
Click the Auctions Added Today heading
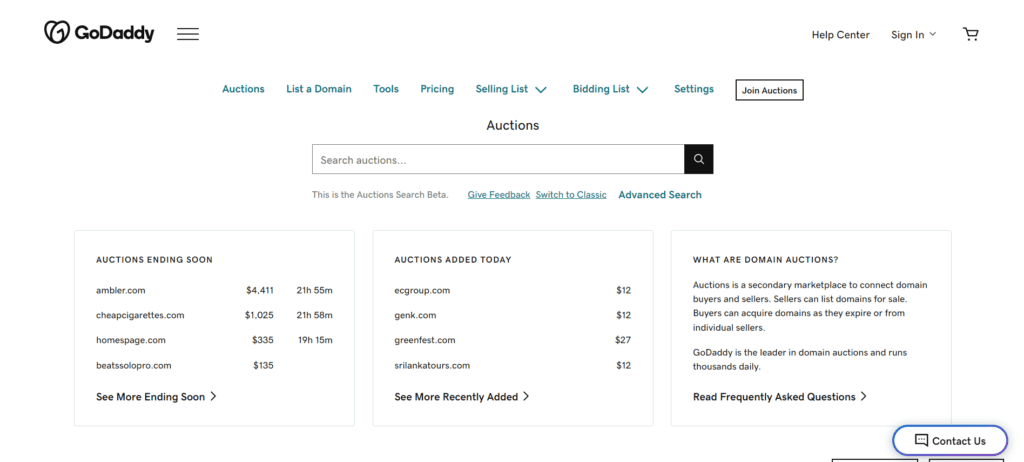453,259
